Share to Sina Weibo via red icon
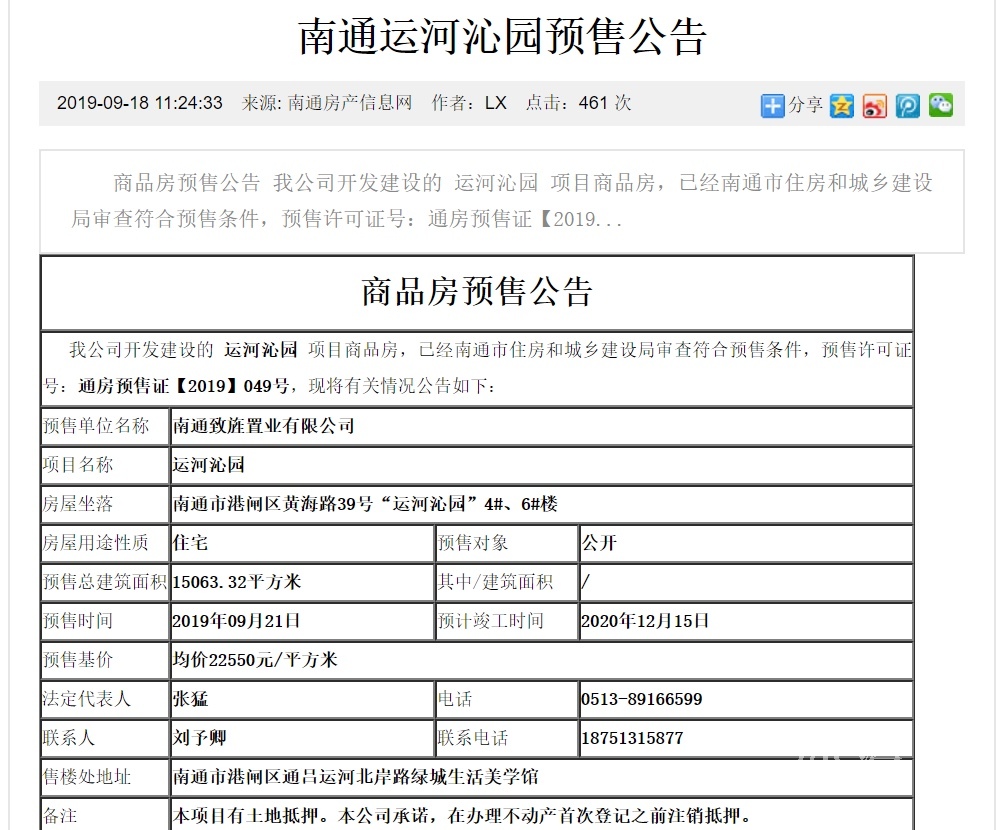This screenshot has width=1004, height=830. pos(875,105)
